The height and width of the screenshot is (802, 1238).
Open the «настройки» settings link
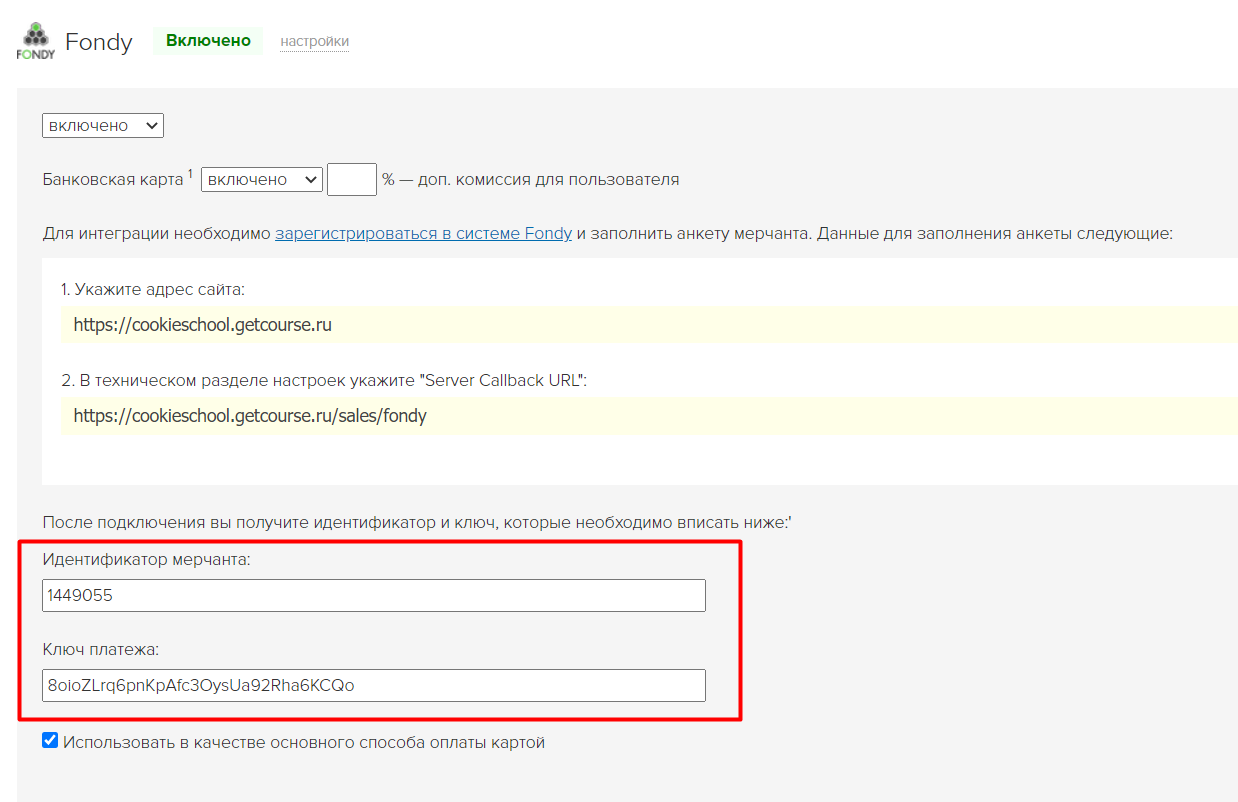(x=314, y=41)
